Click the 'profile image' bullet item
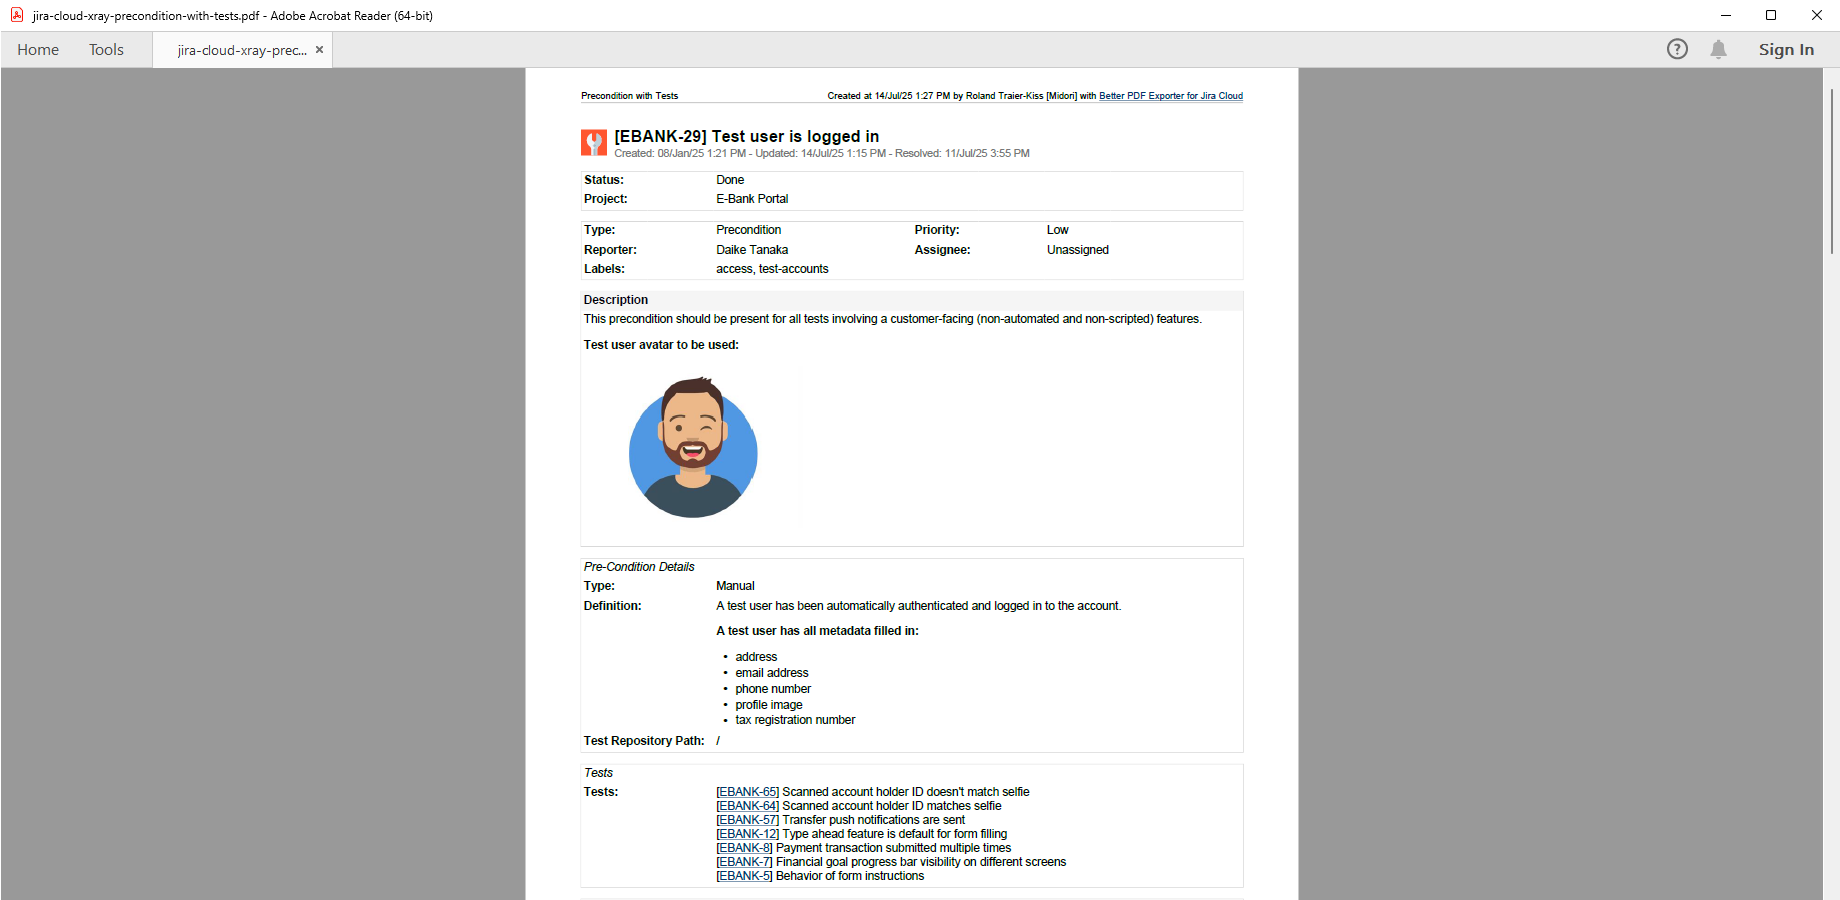This screenshot has width=1840, height=900. [x=769, y=705]
